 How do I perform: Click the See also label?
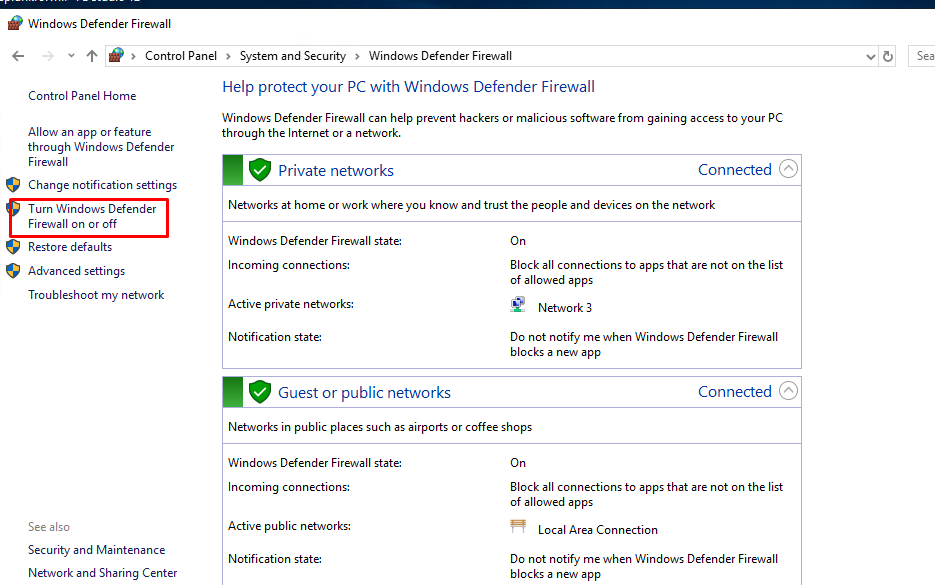coord(49,527)
